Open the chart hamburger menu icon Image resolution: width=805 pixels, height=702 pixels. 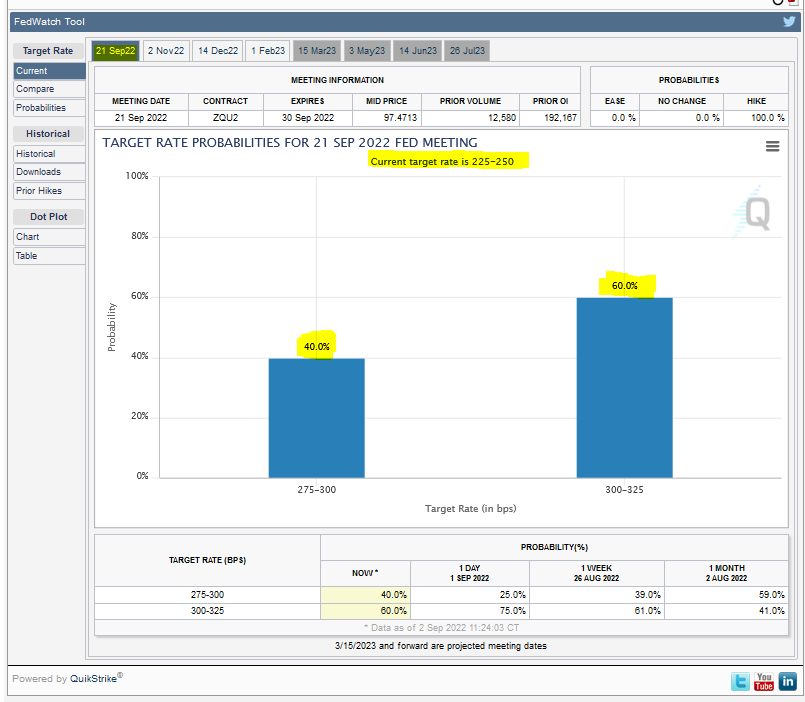[x=772, y=146]
